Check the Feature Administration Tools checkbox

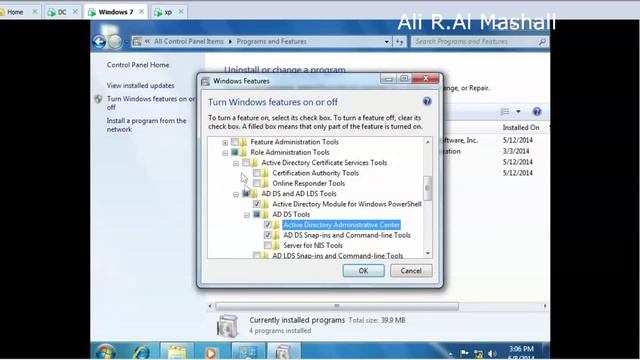pyautogui.click(x=235, y=142)
